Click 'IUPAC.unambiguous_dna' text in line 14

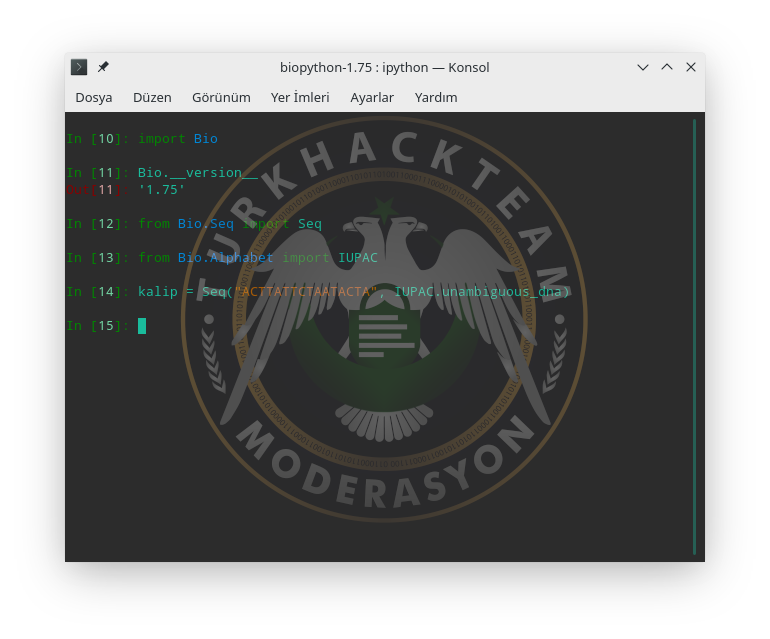[x=478, y=292]
